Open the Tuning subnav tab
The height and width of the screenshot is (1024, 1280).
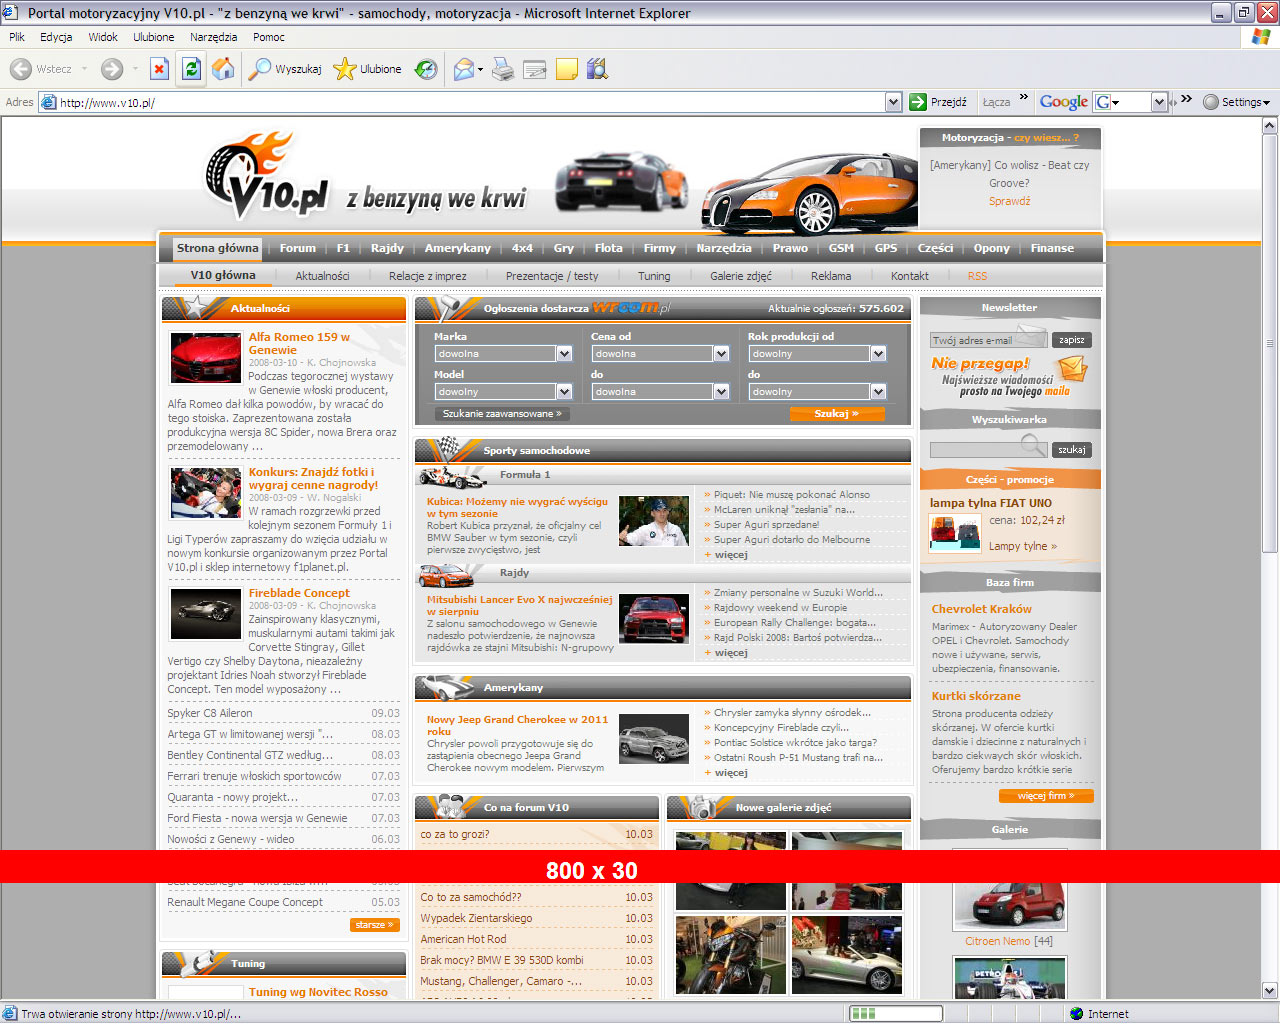tap(654, 276)
